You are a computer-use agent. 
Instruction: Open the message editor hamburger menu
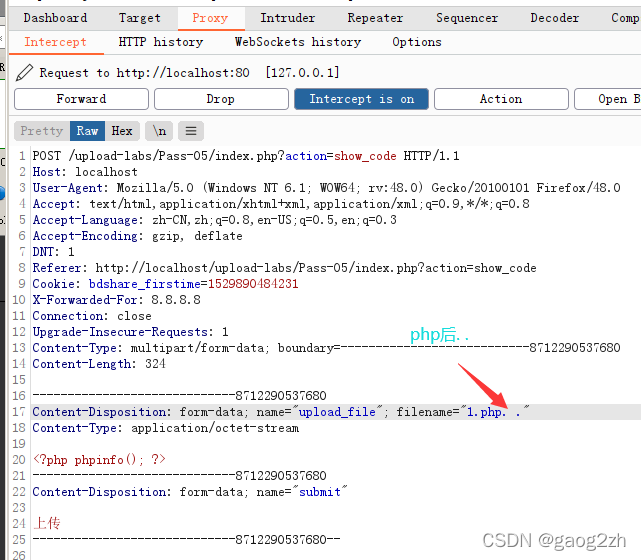coord(191,131)
